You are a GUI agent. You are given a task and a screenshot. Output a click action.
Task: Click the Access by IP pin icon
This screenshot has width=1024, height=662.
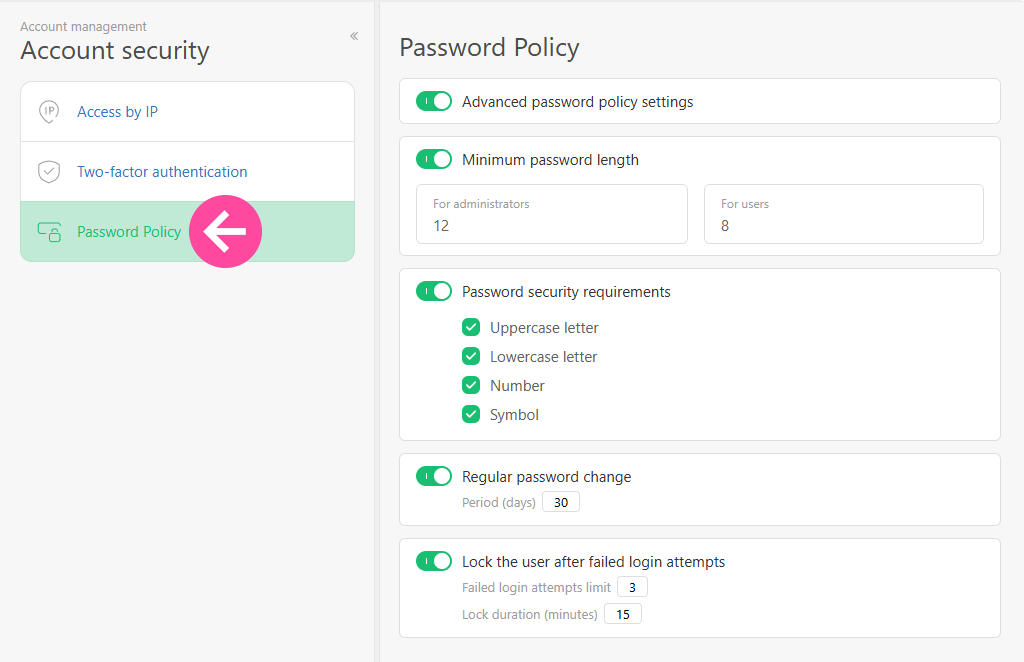click(48, 112)
